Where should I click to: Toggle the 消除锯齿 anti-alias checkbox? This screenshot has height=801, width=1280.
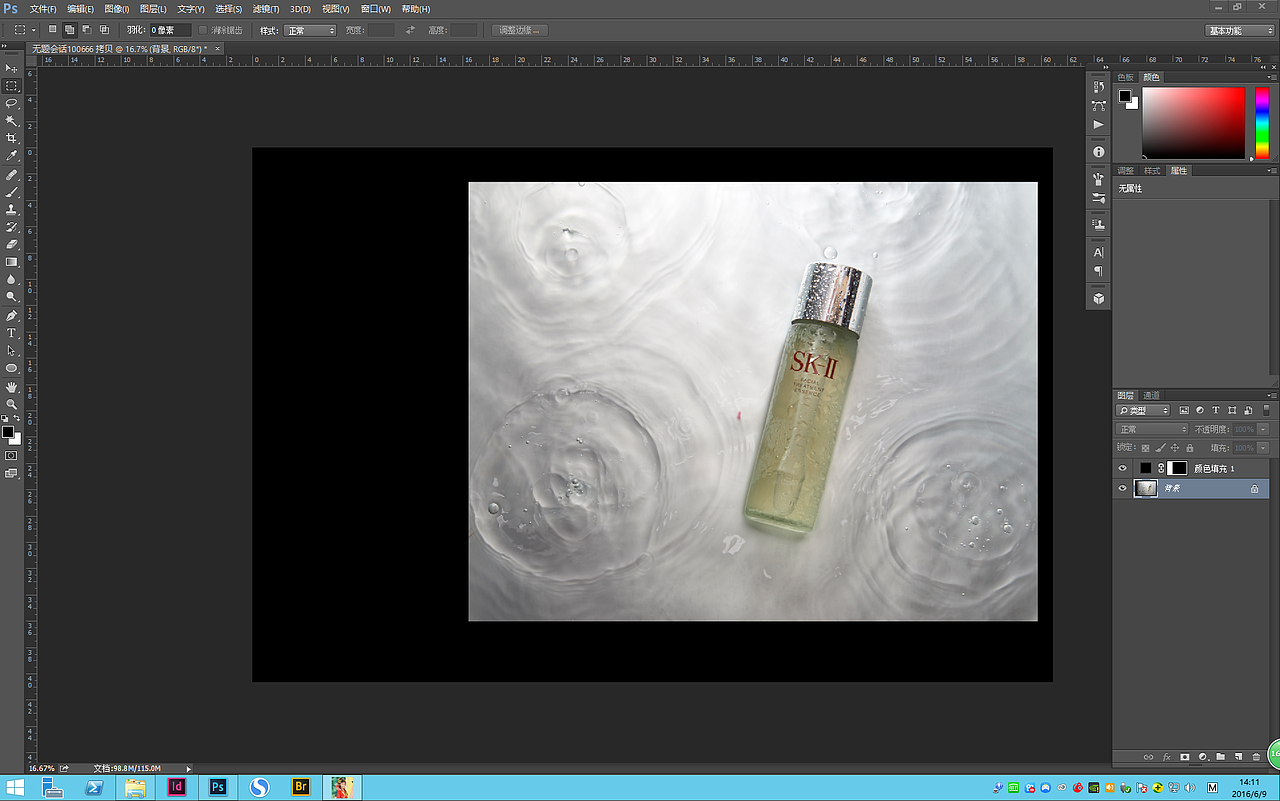(x=204, y=31)
